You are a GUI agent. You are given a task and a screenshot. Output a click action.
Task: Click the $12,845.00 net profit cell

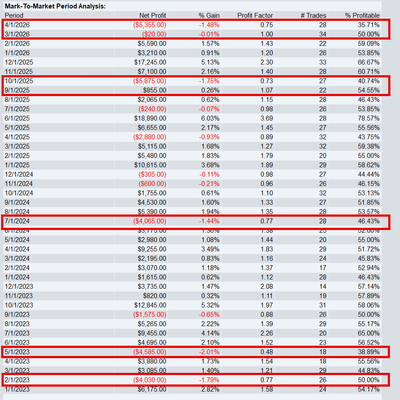(150, 305)
